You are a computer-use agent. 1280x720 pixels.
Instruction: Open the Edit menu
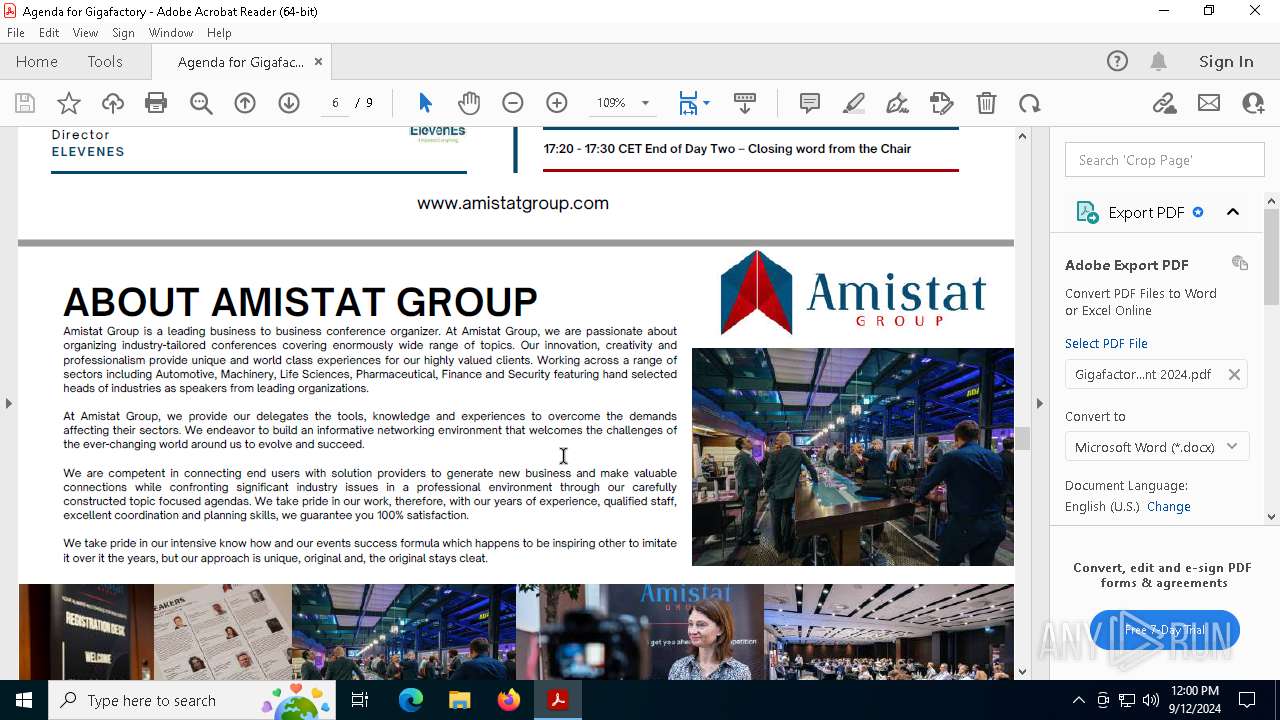pyautogui.click(x=49, y=33)
